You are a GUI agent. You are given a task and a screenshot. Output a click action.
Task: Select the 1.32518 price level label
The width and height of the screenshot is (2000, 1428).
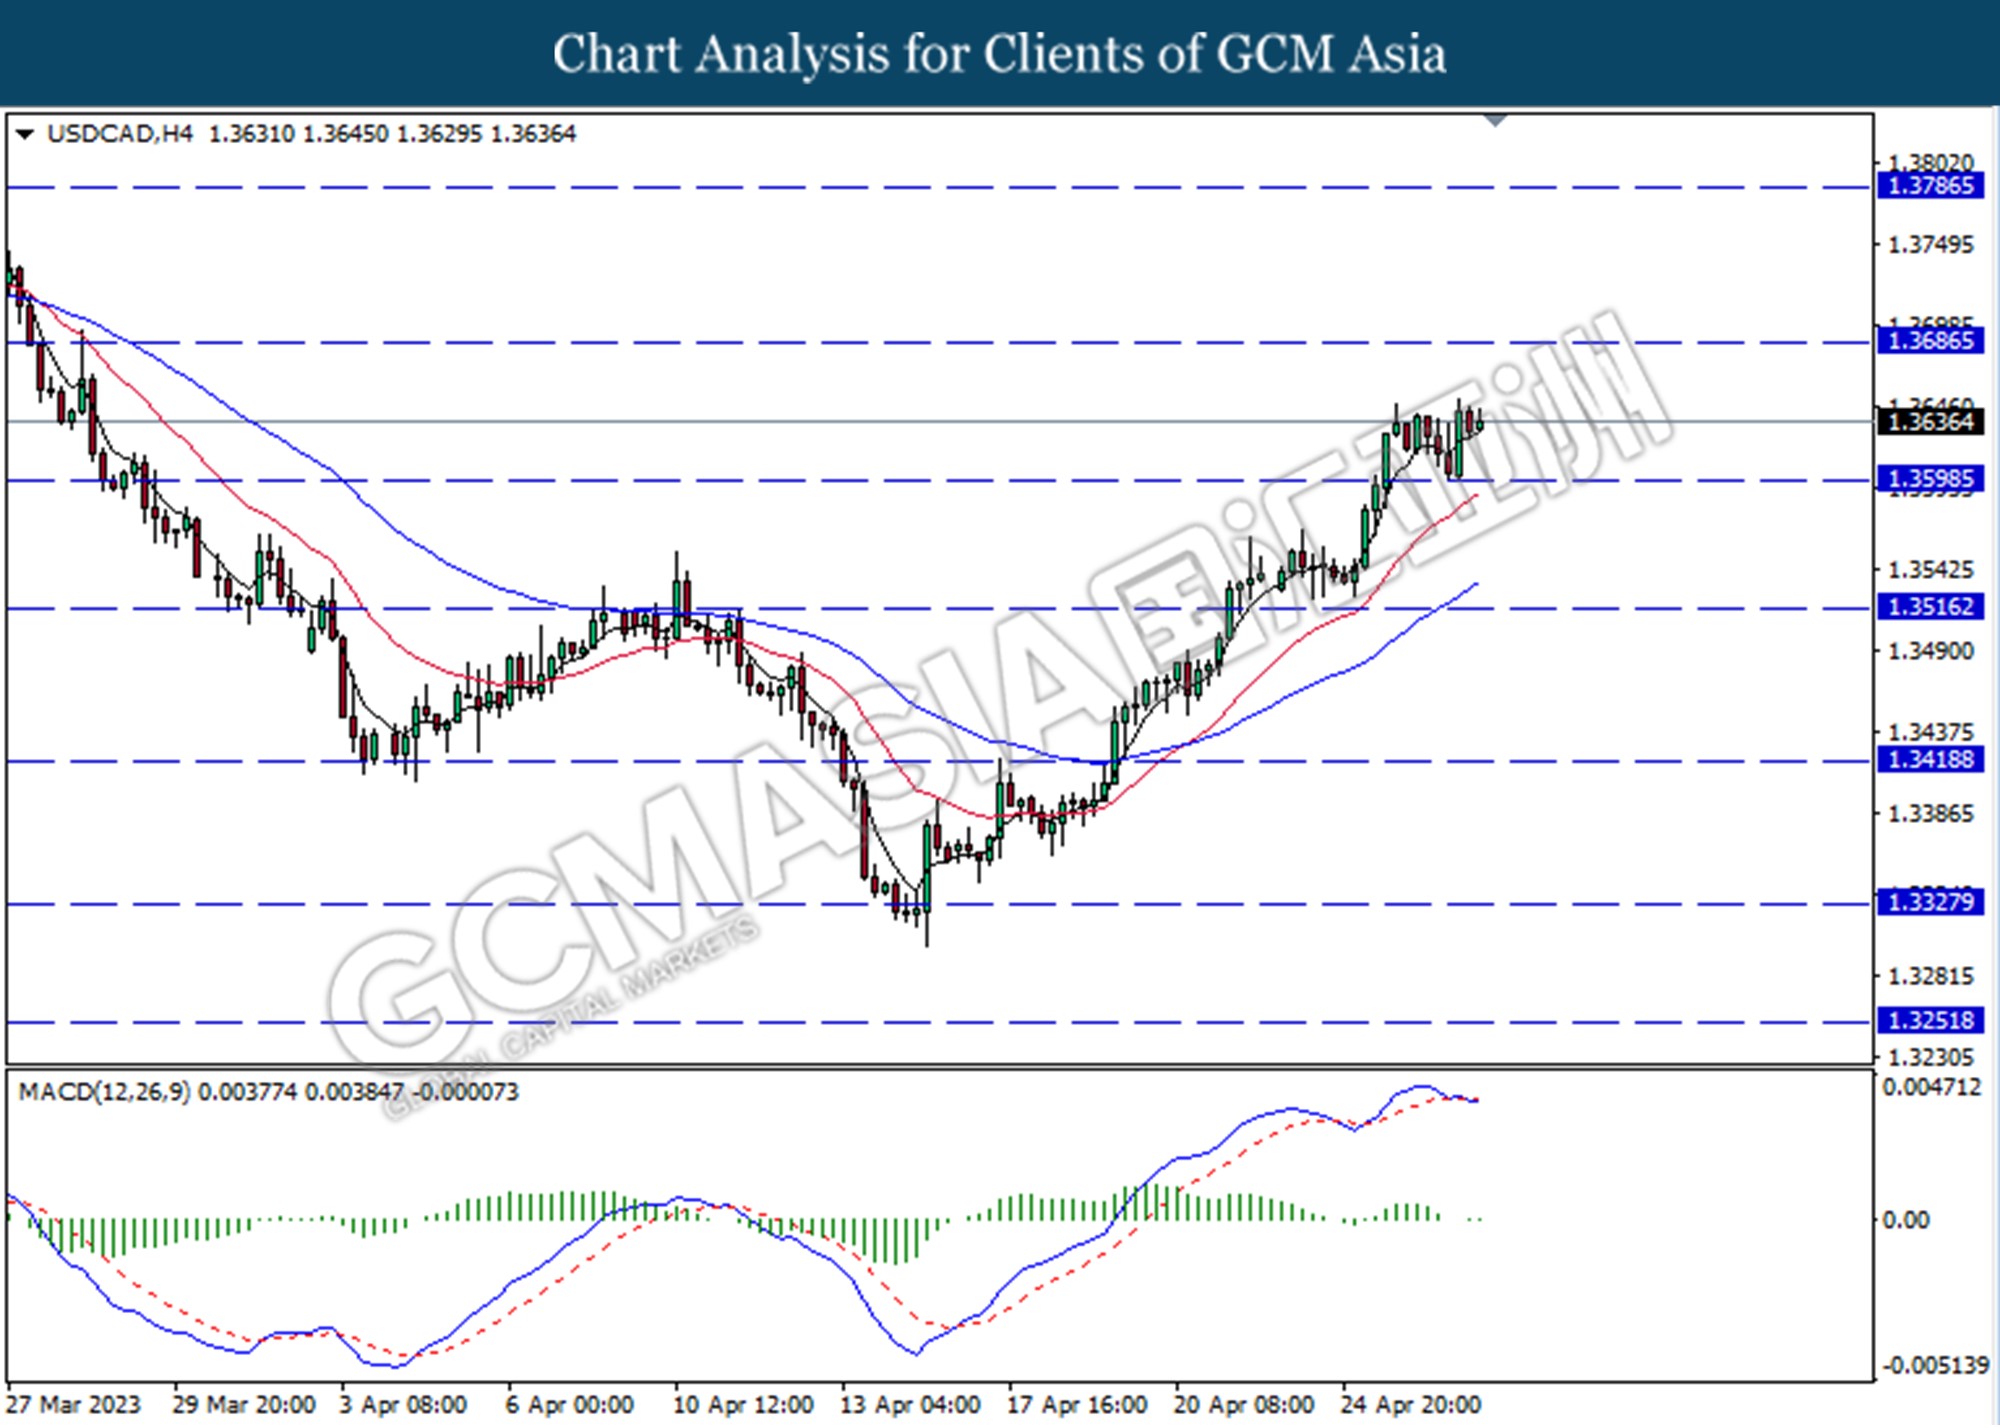click(1930, 1021)
